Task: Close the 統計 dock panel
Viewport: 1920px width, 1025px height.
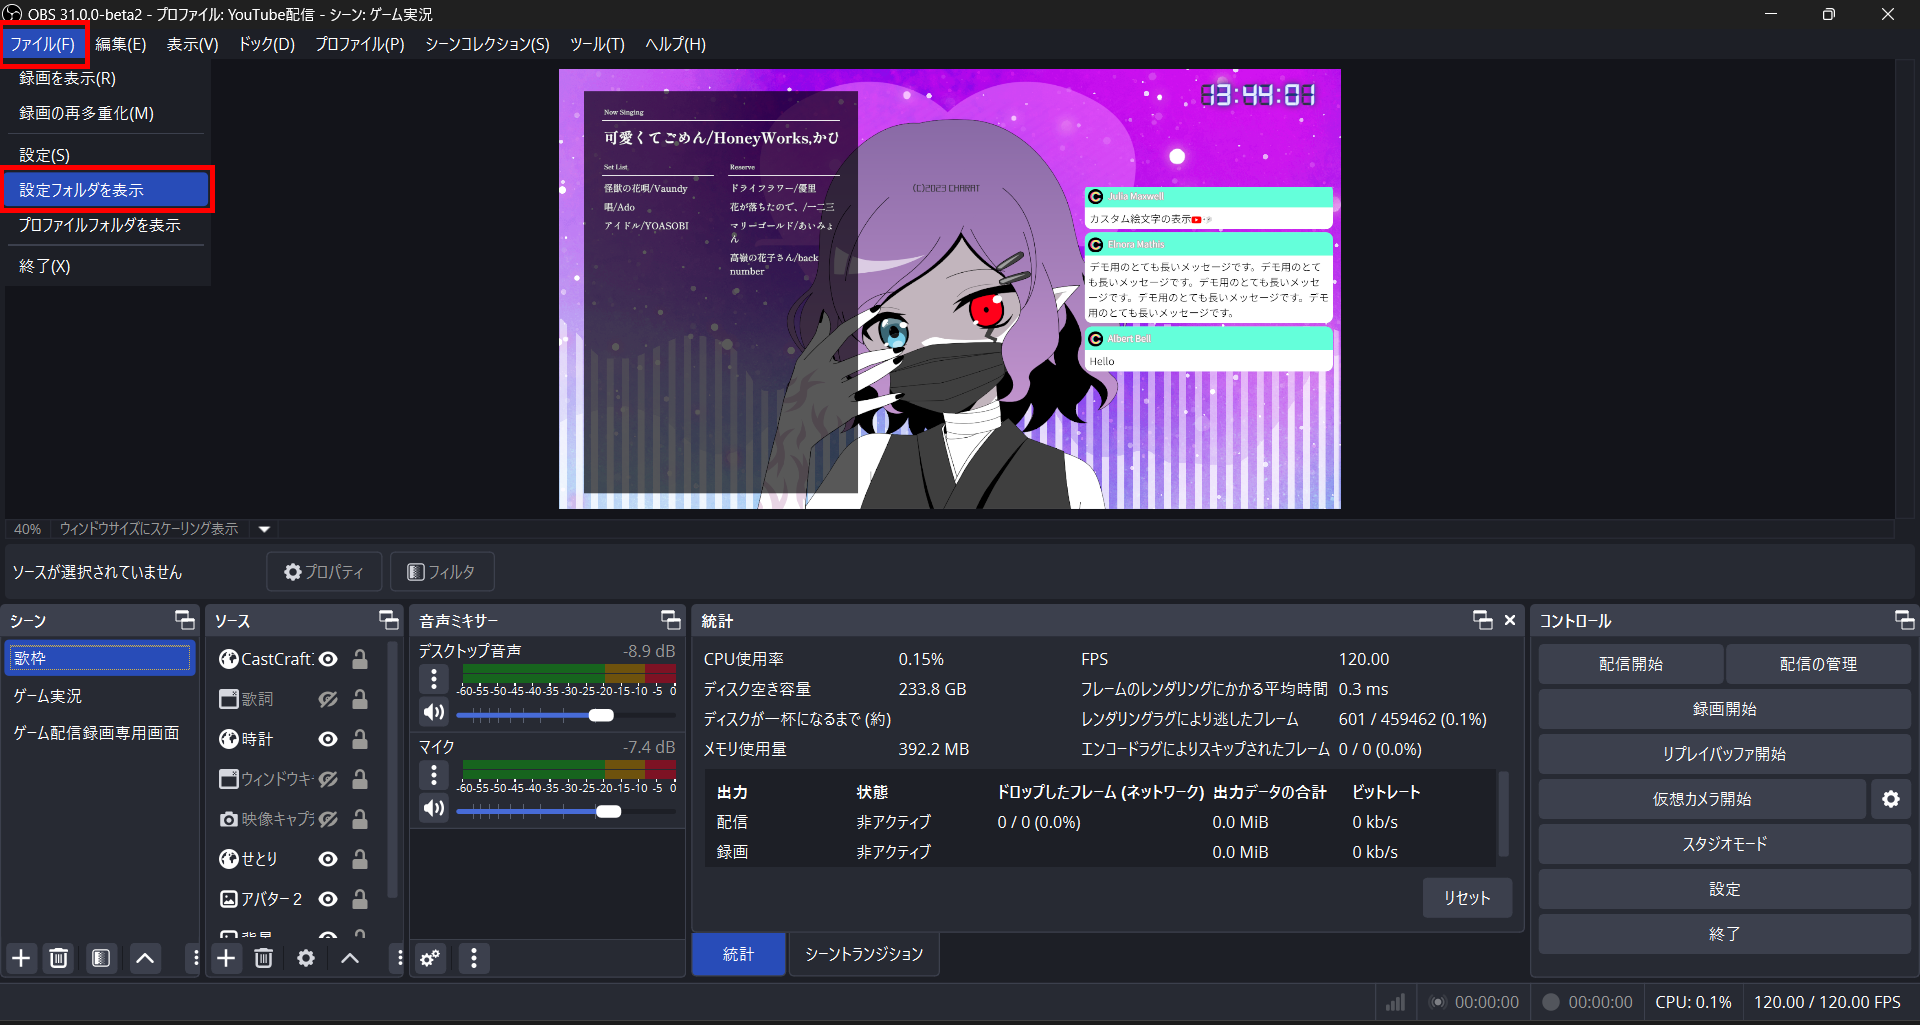Action: click(1510, 620)
